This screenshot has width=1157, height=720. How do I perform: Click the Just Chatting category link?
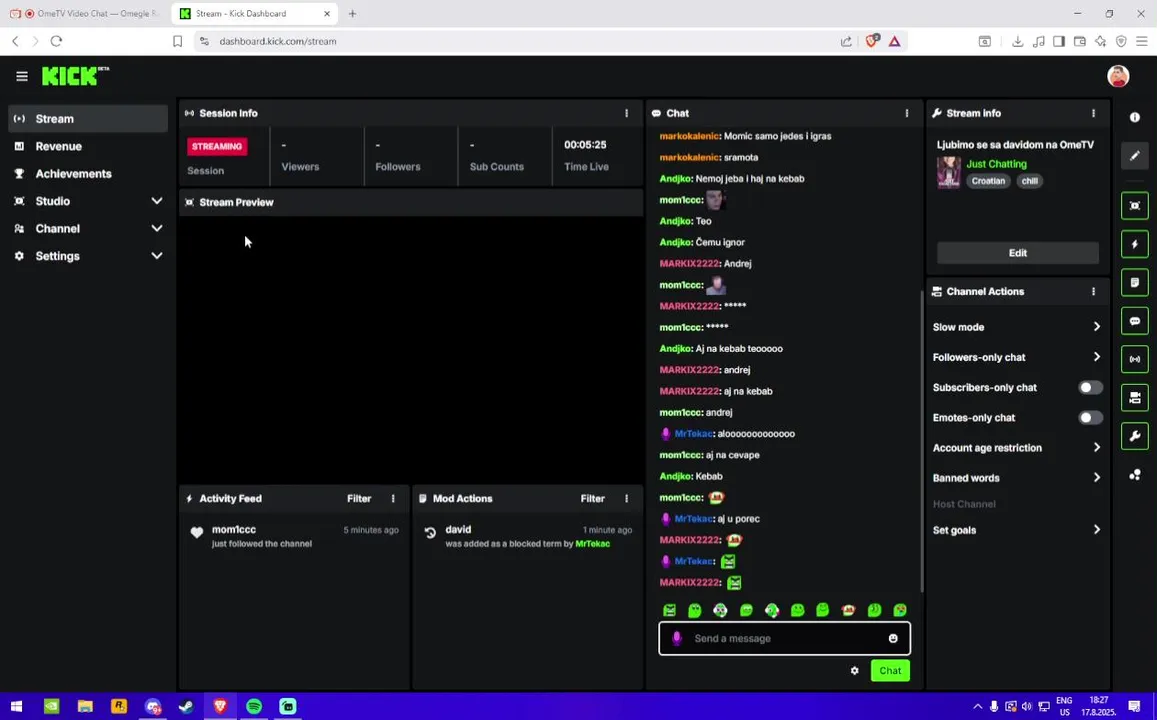pos(996,164)
